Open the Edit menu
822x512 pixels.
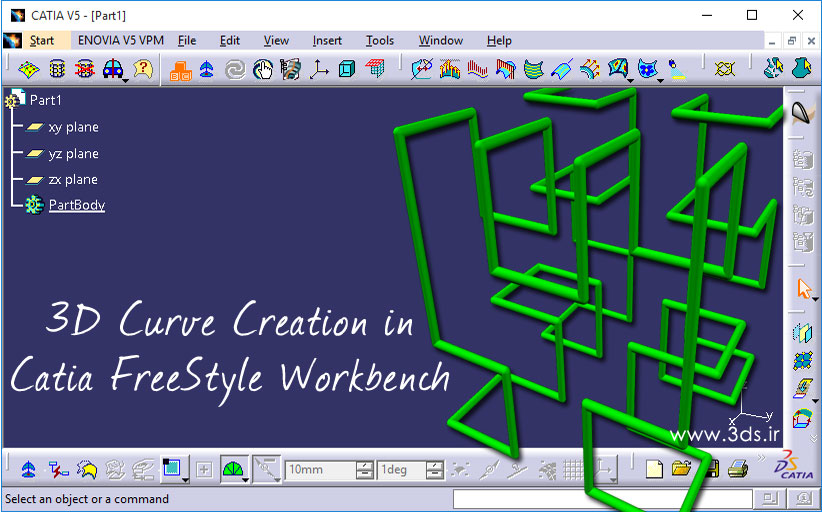230,40
